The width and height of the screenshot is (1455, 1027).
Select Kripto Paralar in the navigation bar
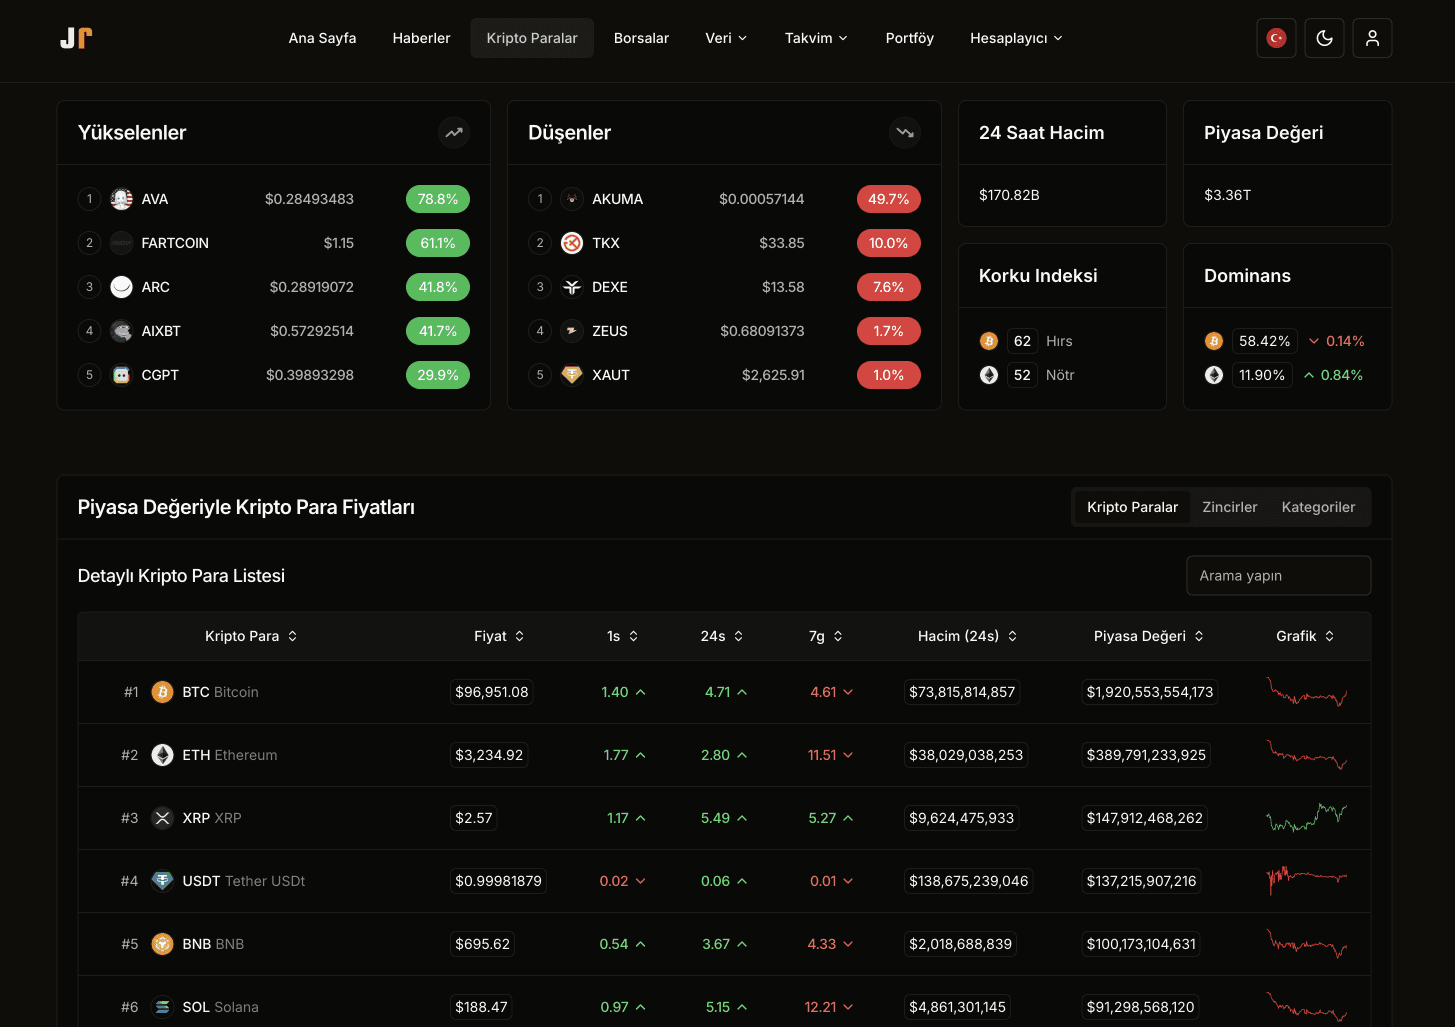tap(532, 38)
